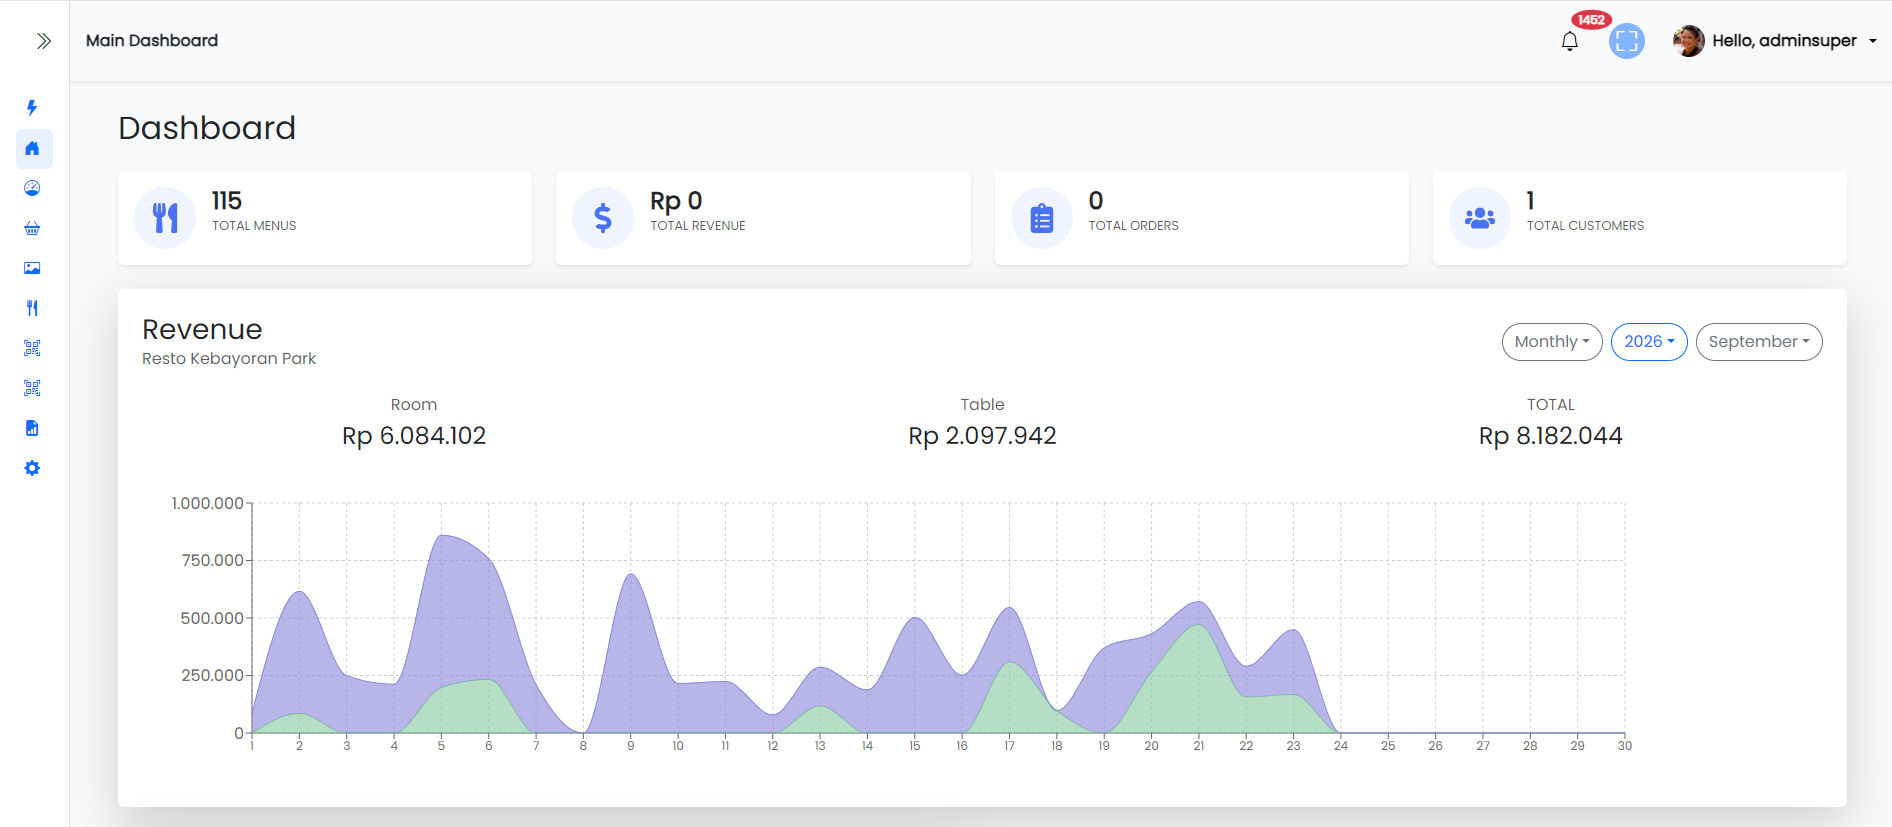This screenshot has width=1892, height=827.
Task: Open the 2026 year dropdown
Action: click(x=1649, y=342)
